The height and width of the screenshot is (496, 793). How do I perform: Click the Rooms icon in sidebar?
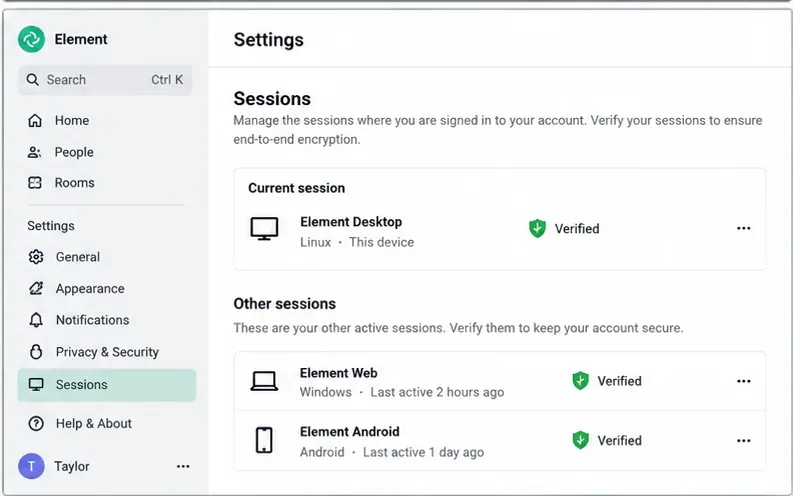[35, 183]
